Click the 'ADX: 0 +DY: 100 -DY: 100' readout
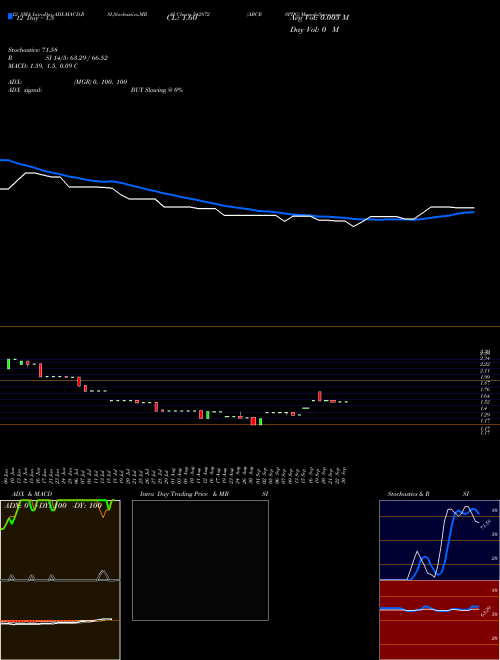 (53, 506)
